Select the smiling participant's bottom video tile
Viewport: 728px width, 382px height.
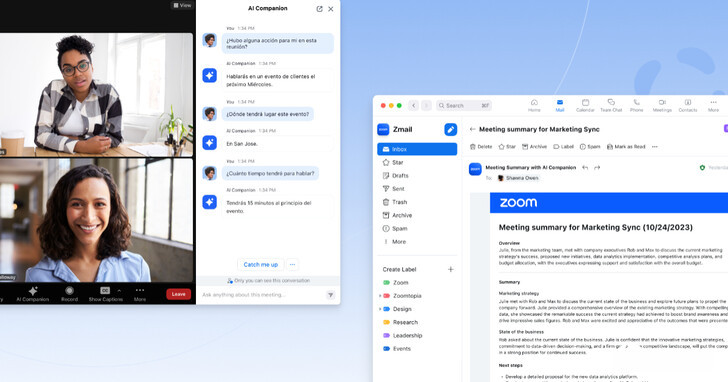tap(96, 220)
